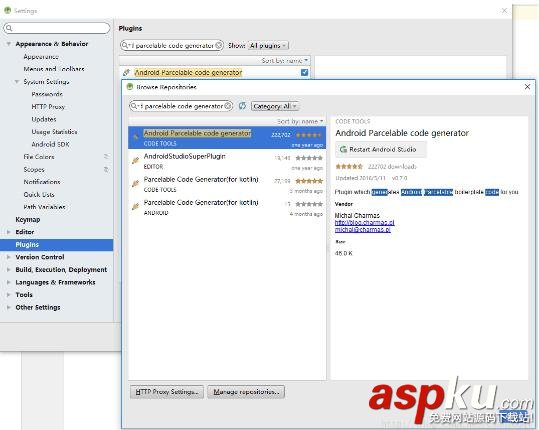Click the plug icon beside AndroidStudioSuperPlugin
Viewport: 539px width, 430px height.
(x=135, y=160)
